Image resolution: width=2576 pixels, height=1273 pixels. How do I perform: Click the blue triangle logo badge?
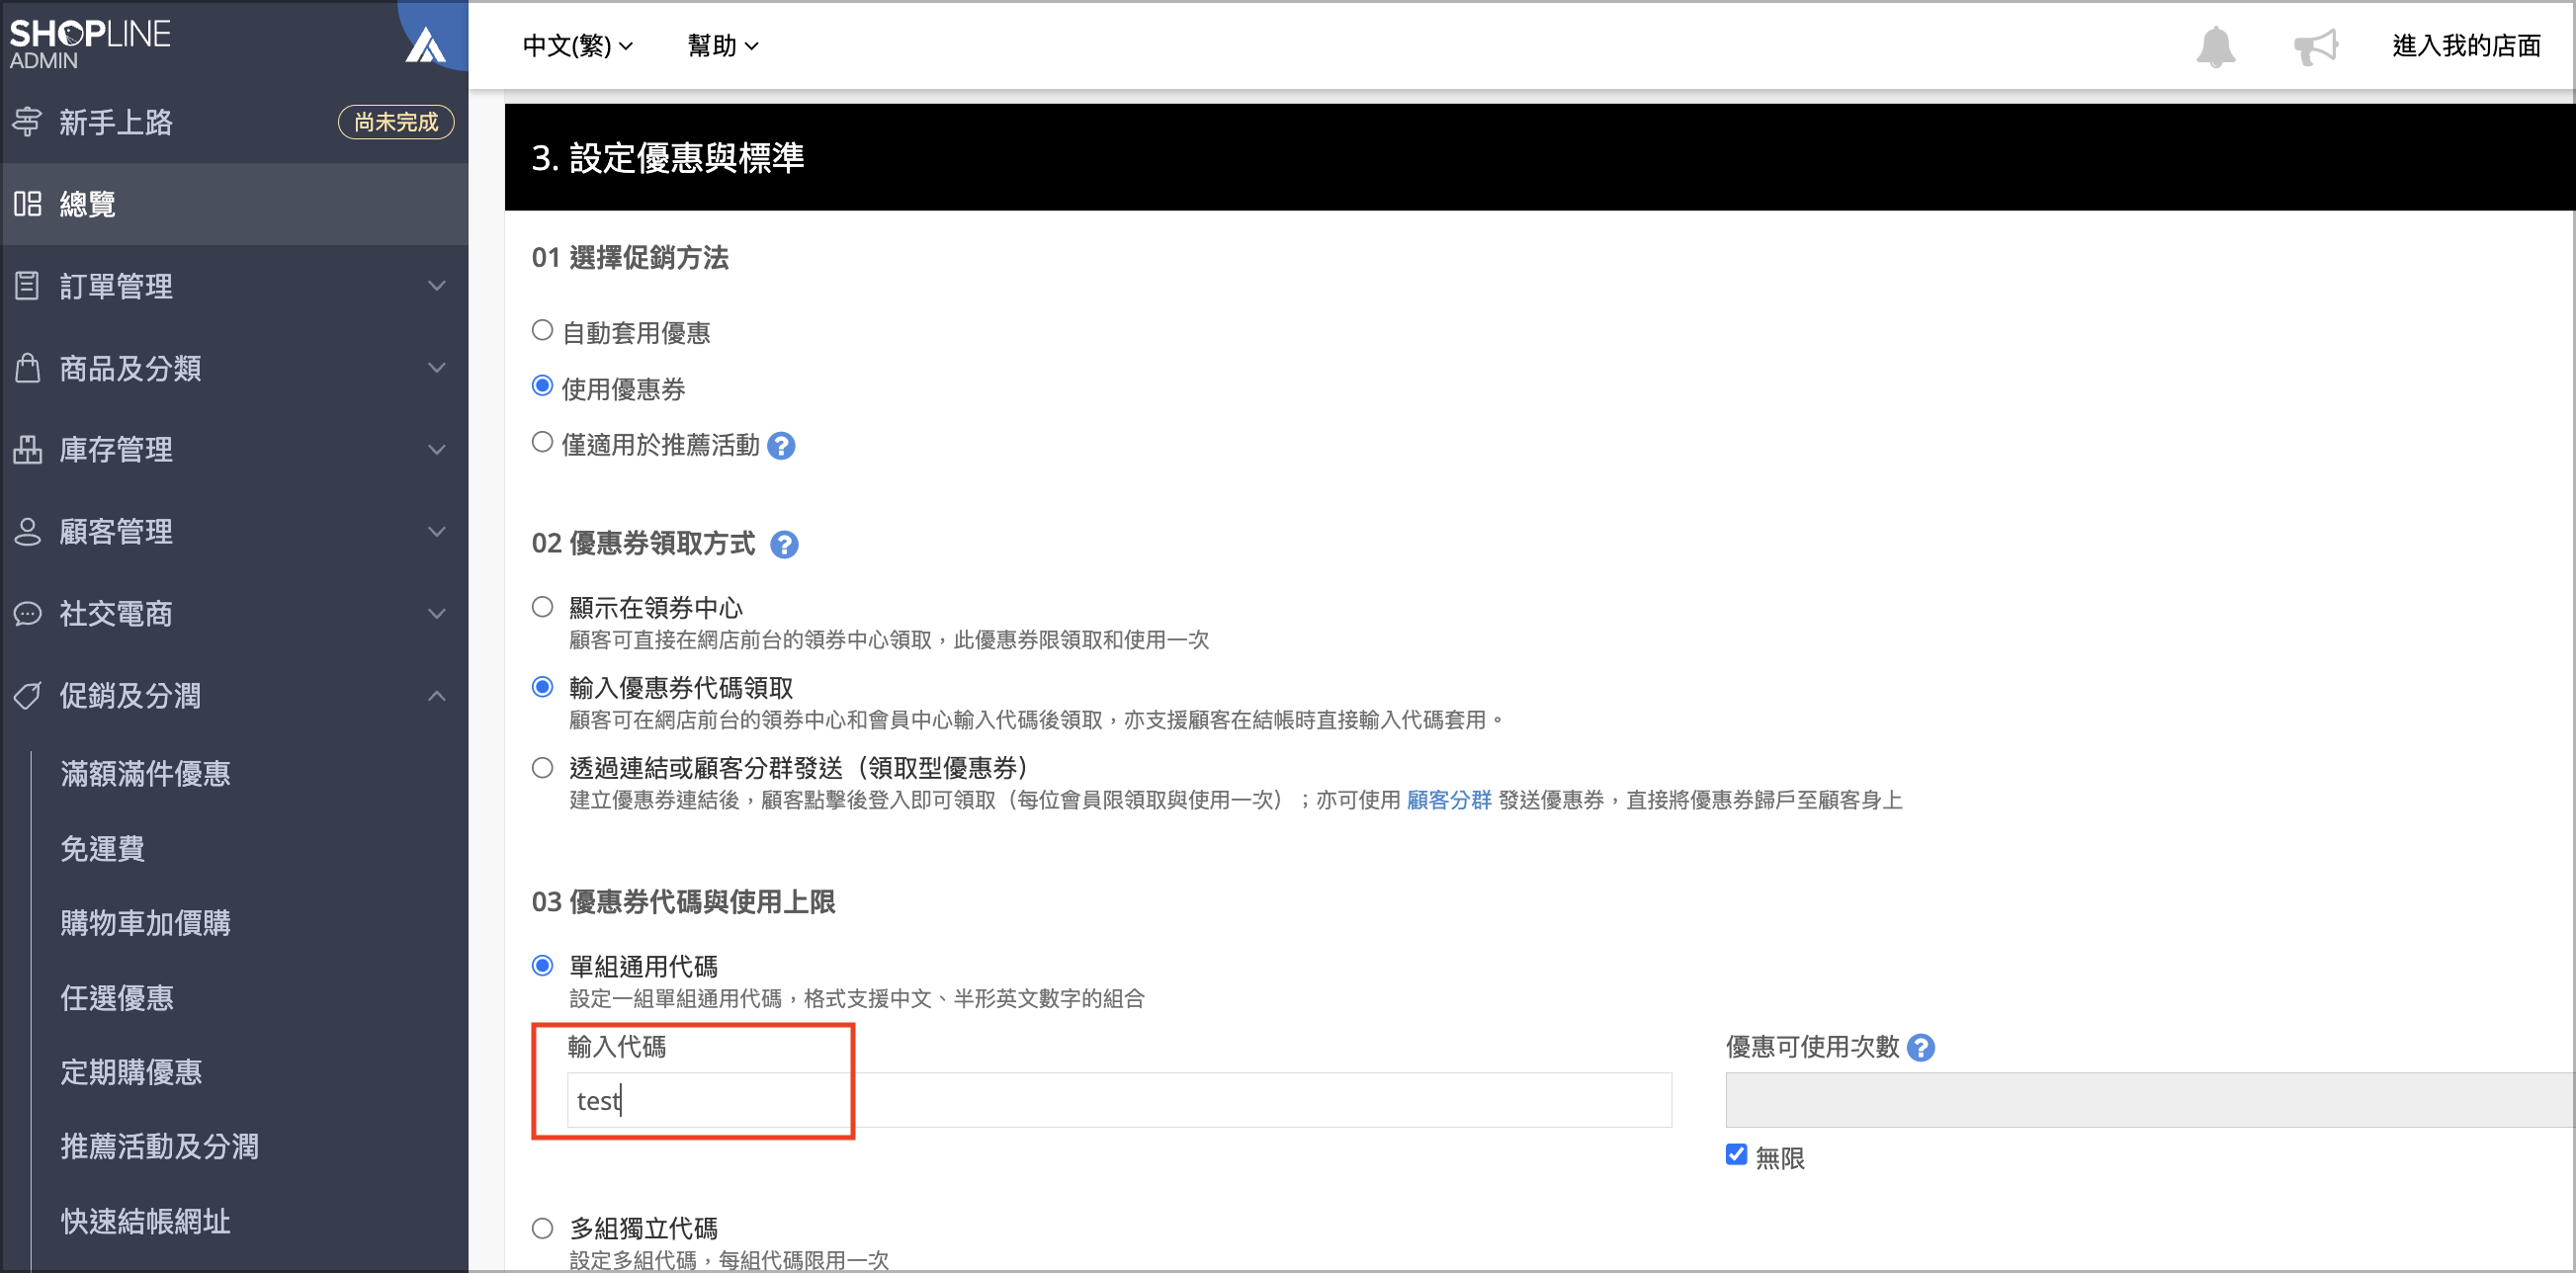(x=426, y=44)
